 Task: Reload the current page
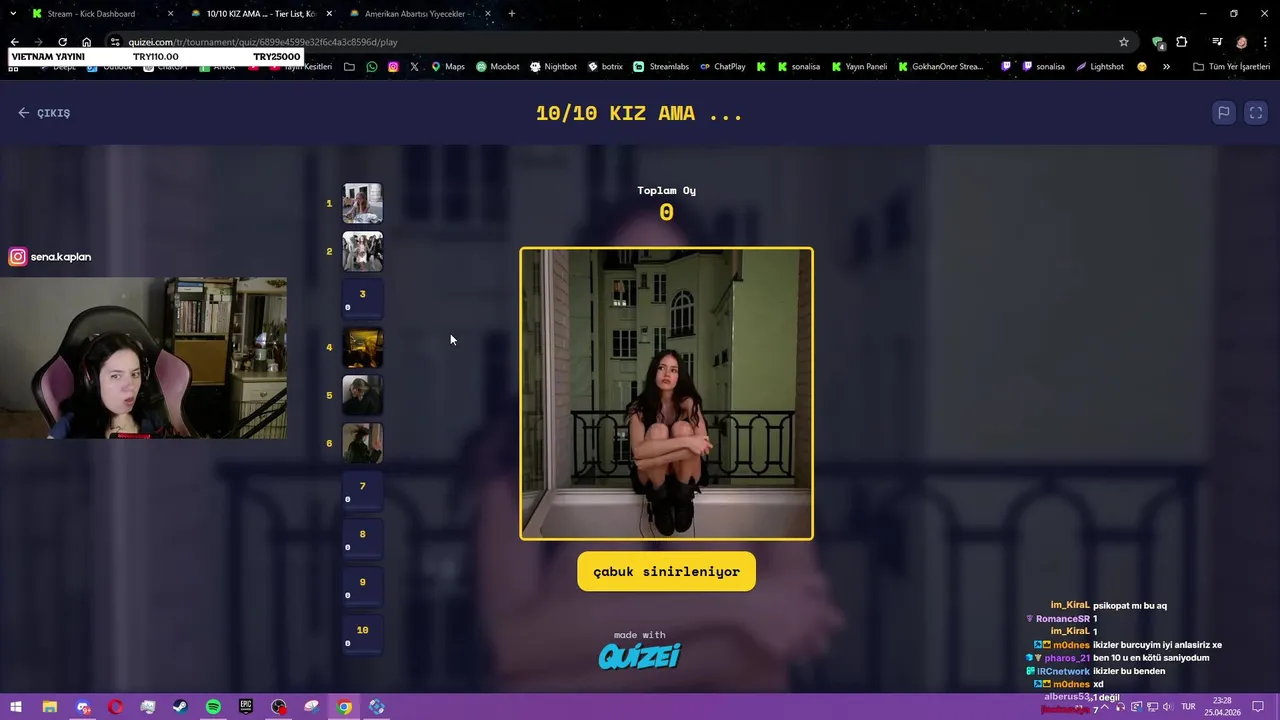pyautogui.click(x=62, y=42)
